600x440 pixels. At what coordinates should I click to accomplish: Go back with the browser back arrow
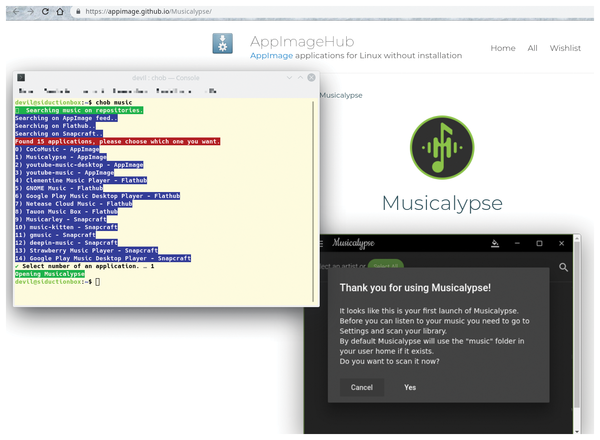click(x=16, y=11)
